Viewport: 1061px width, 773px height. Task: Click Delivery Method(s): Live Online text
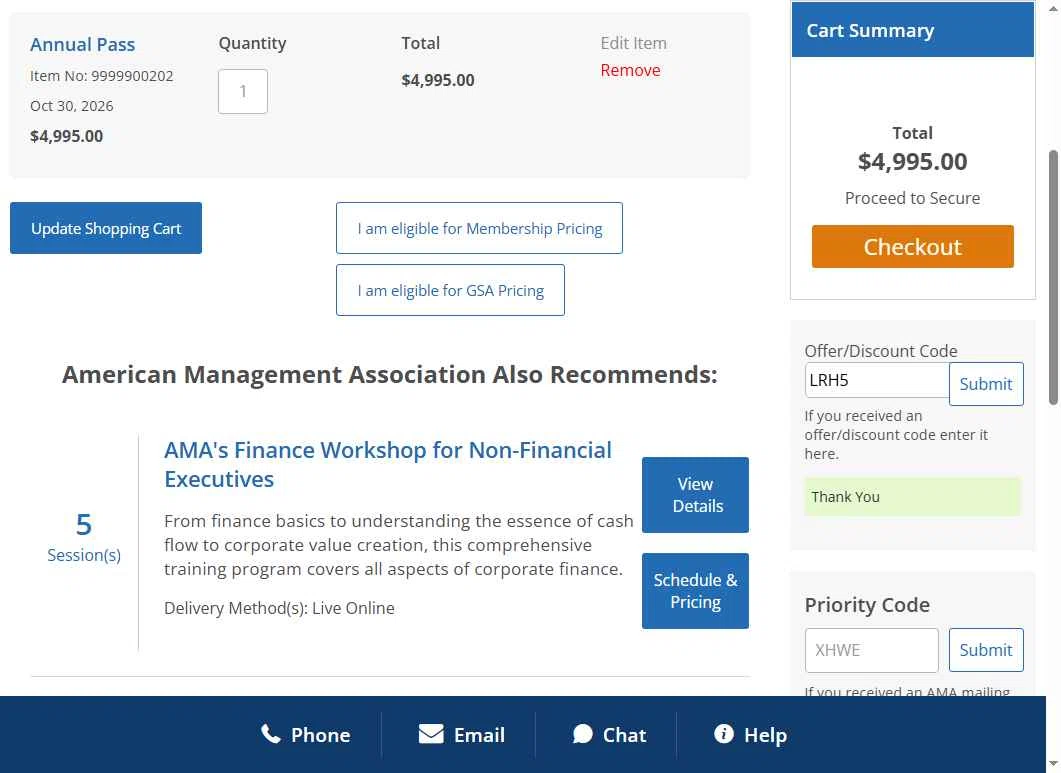279,608
